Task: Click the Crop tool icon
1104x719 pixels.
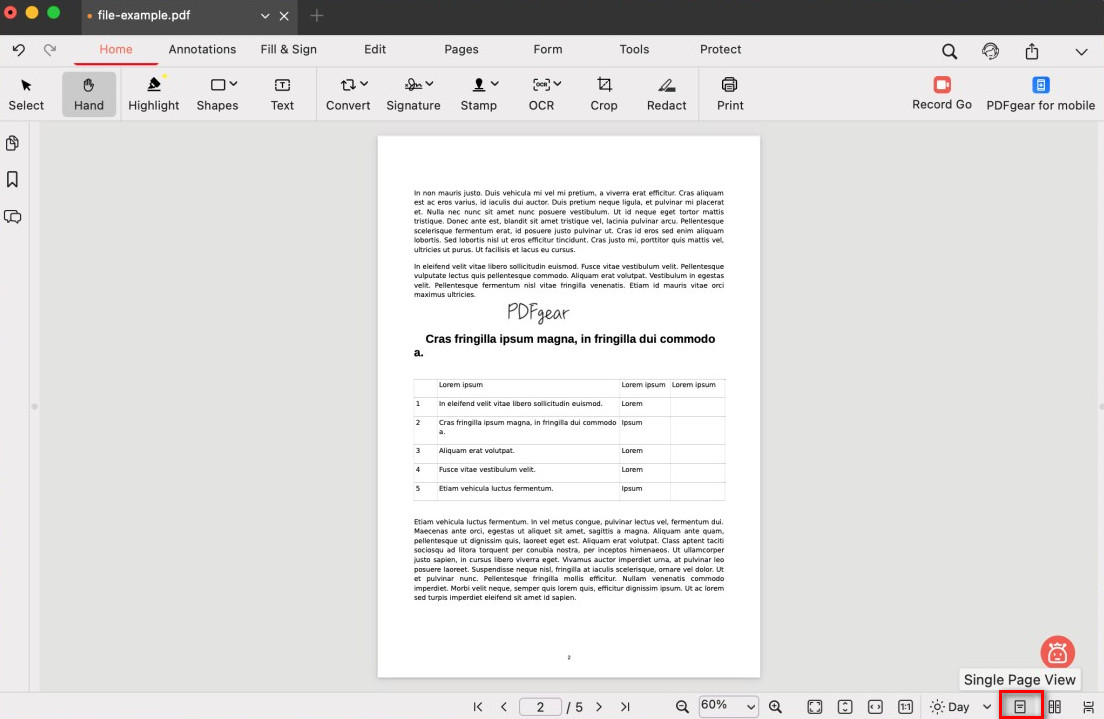Action: 604,85
